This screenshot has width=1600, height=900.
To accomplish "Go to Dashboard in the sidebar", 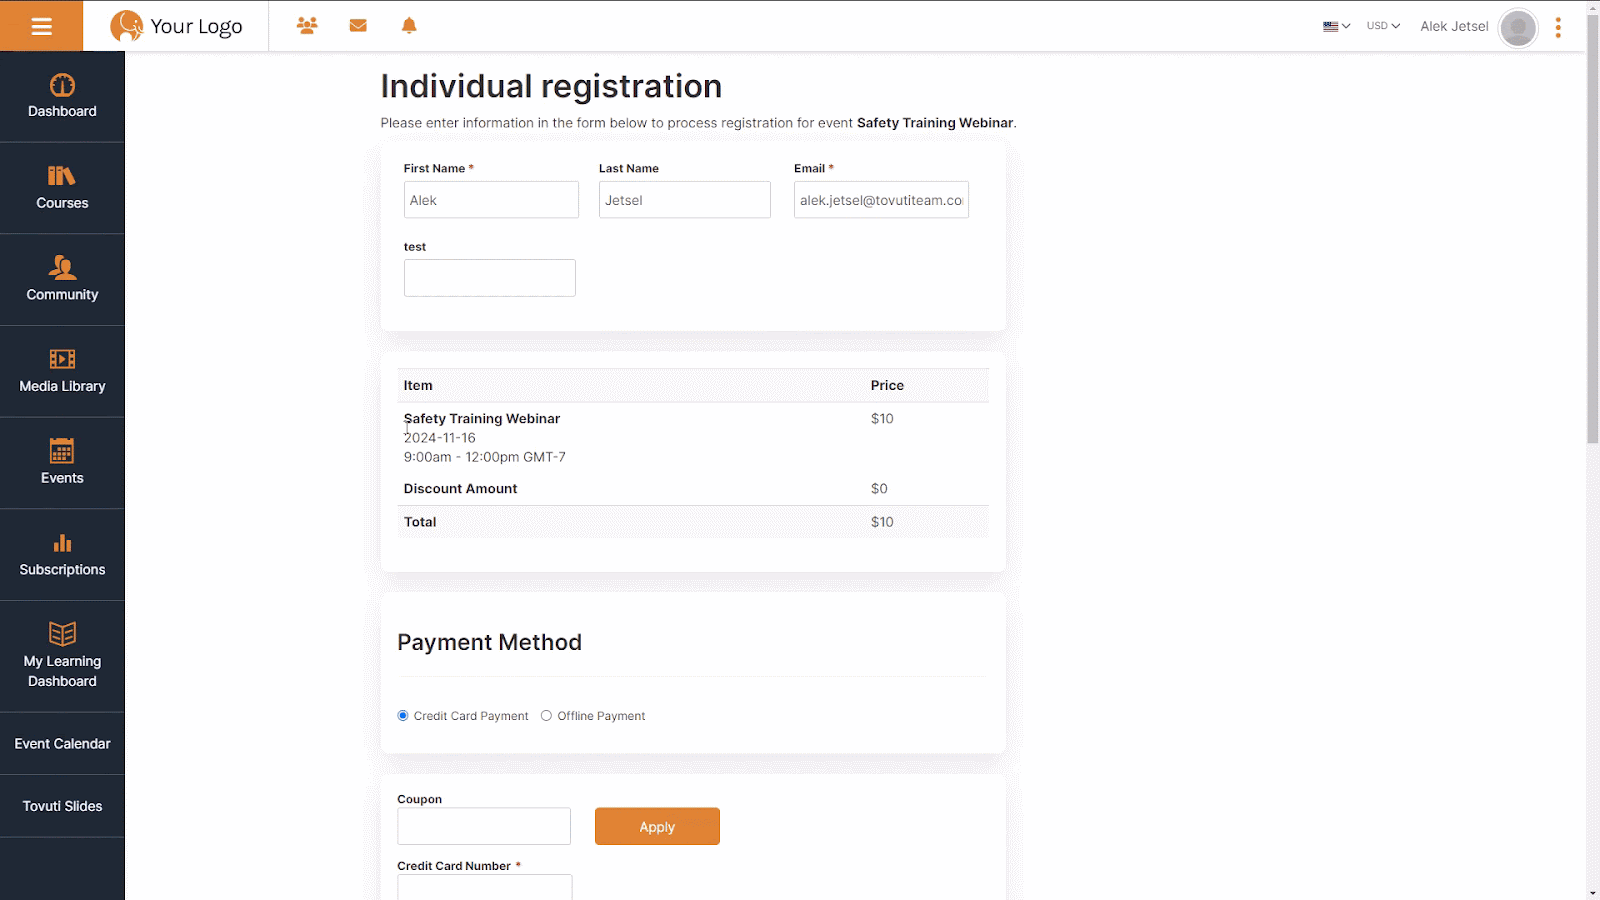I will point(62,97).
